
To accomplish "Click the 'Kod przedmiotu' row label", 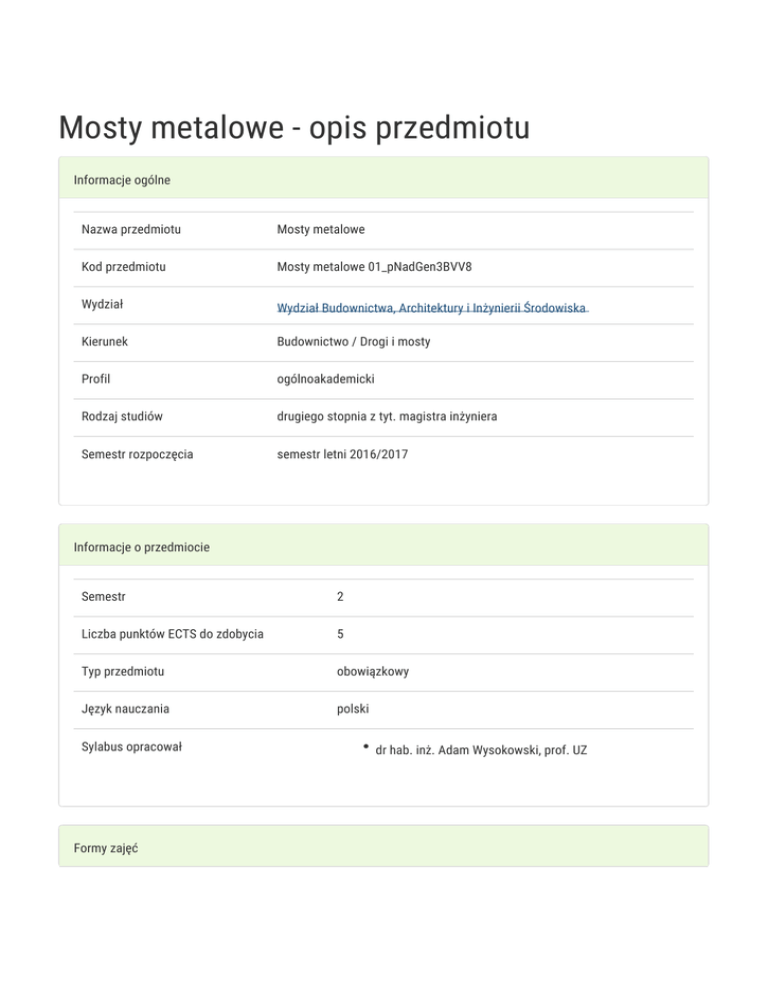I will pos(124,267).
